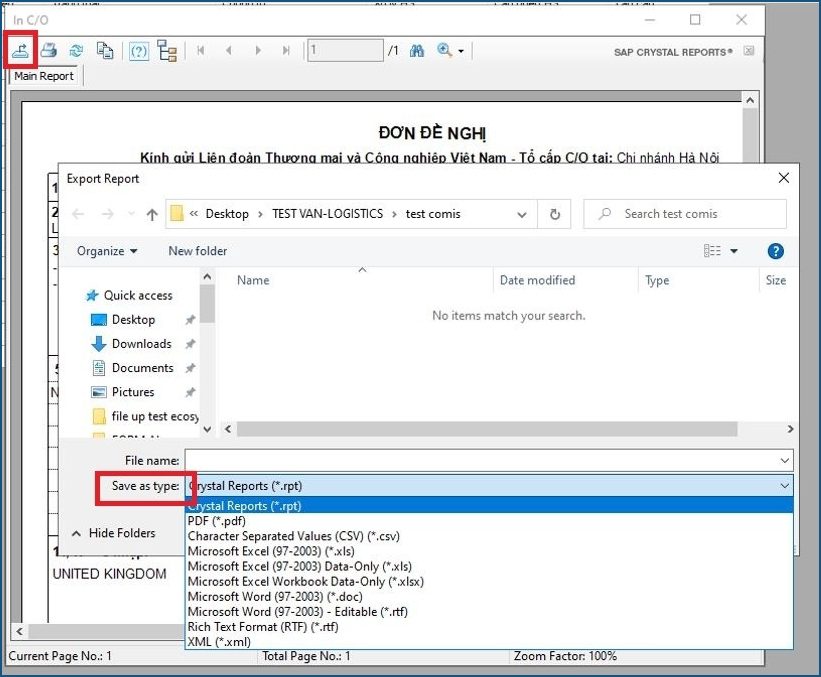This screenshot has width=821, height=677.
Task: Open the view options dropdown arrow
Action: (734, 251)
